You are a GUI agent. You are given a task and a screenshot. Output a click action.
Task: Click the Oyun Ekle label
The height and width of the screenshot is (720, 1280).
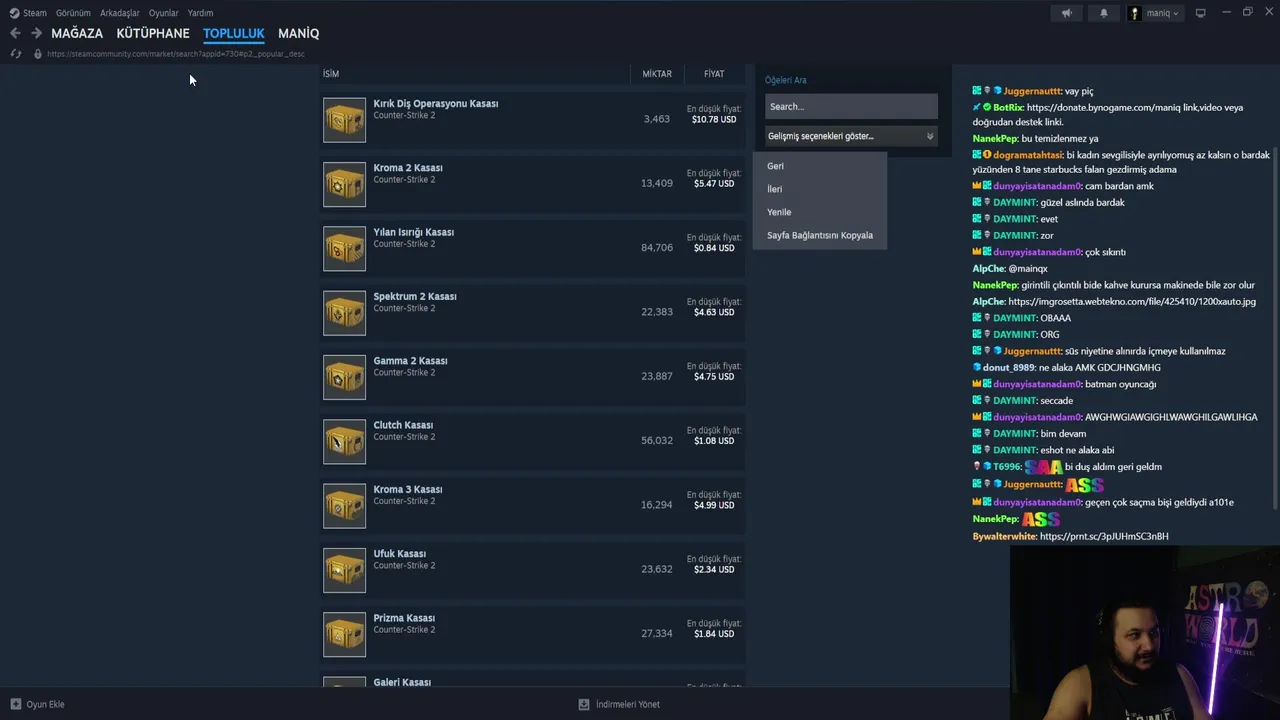[45, 704]
